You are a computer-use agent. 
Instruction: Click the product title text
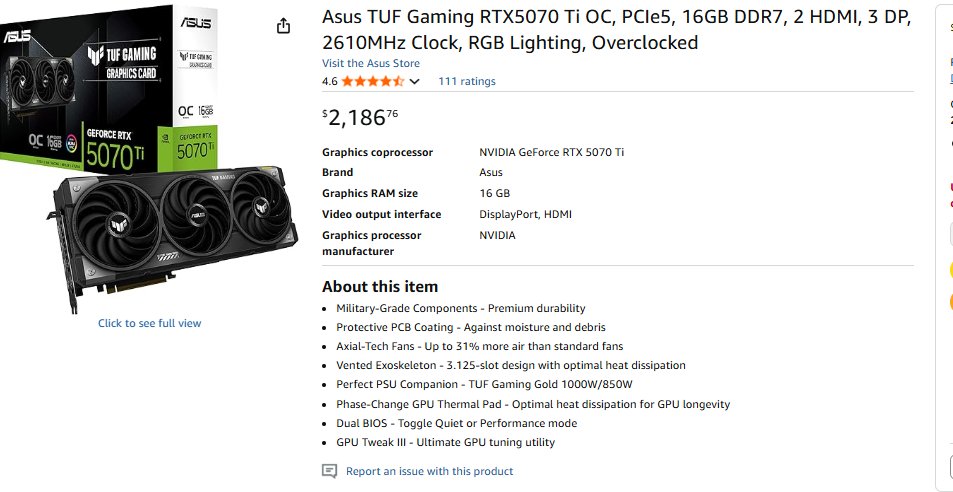click(x=615, y=30)
